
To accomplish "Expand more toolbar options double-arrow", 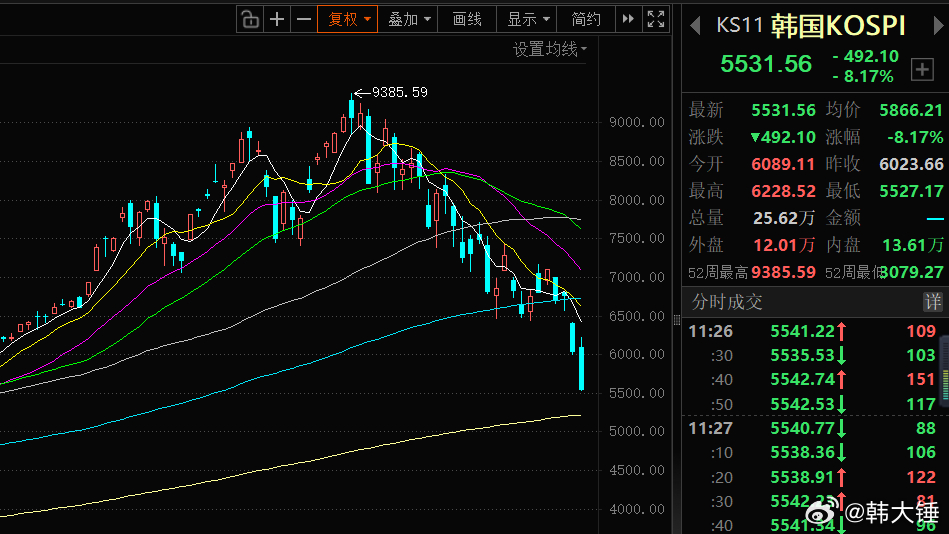I will (628, 19).
